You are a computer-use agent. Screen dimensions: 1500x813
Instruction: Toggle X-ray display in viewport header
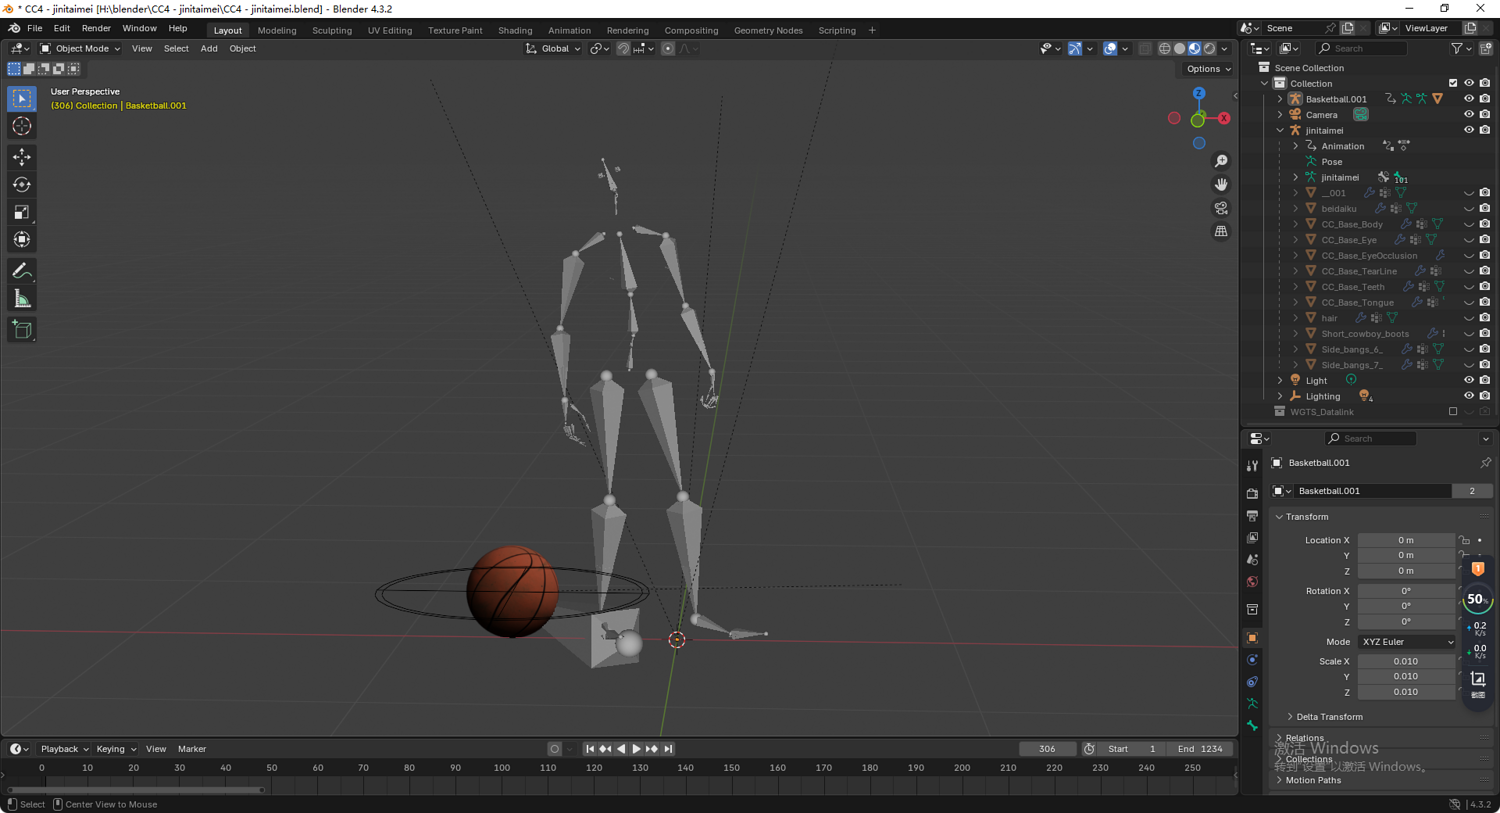click(1145, 48)
